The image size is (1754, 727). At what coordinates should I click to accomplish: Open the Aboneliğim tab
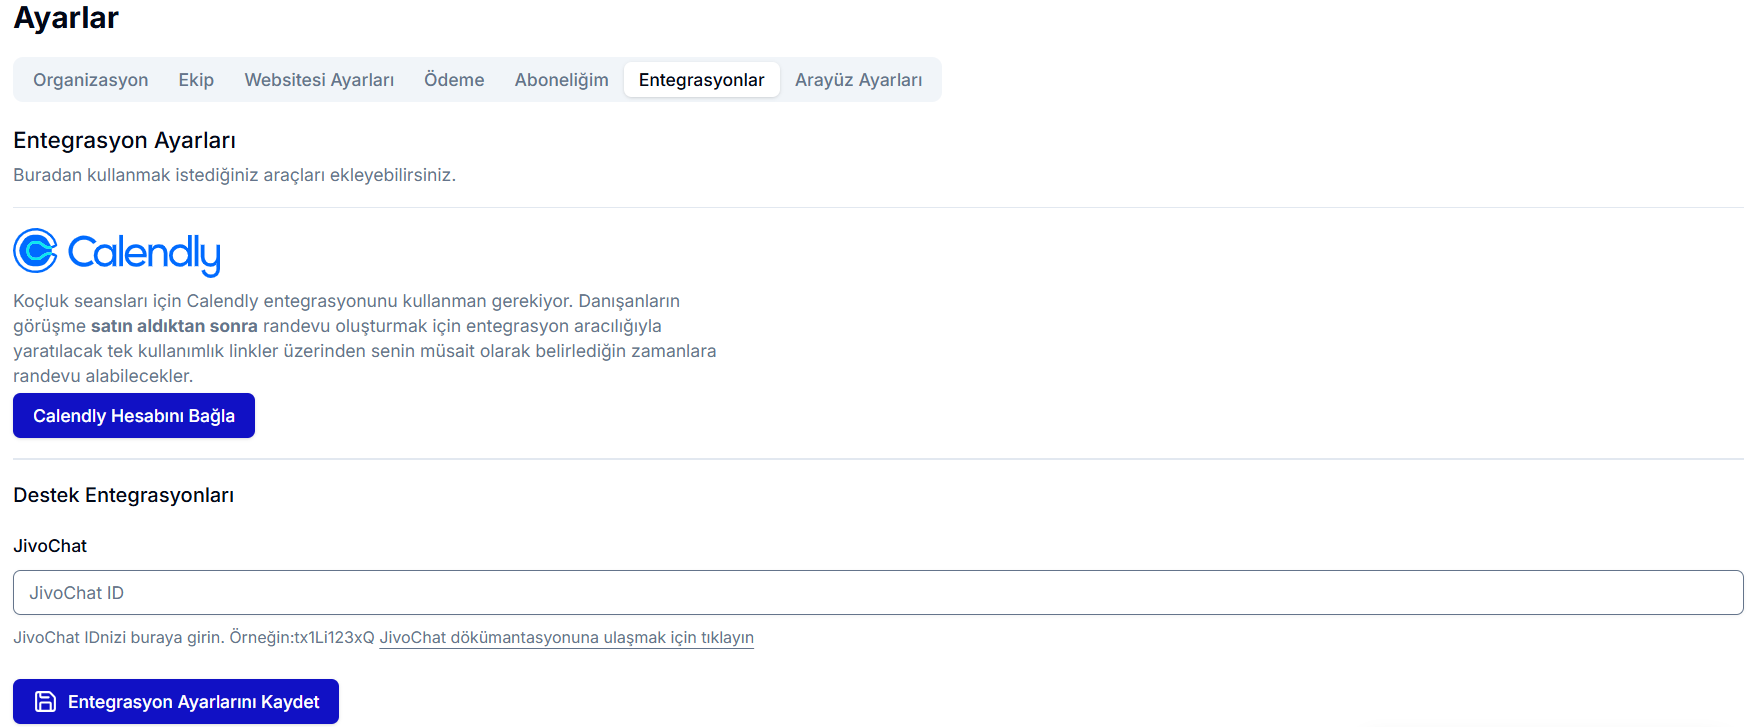[x=561, y=80]
